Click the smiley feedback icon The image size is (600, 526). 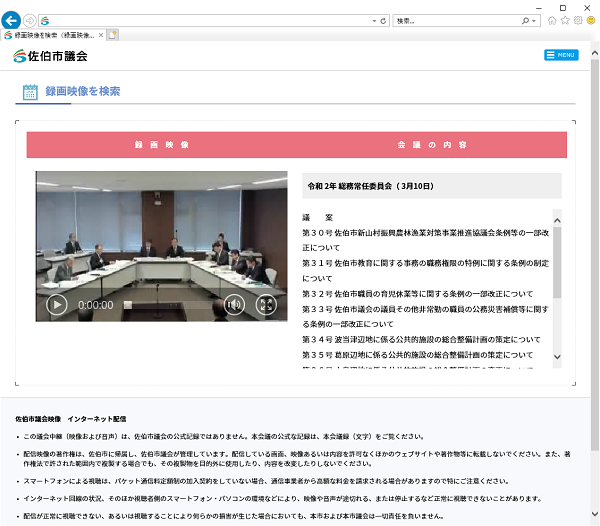(x=591, y=20)
